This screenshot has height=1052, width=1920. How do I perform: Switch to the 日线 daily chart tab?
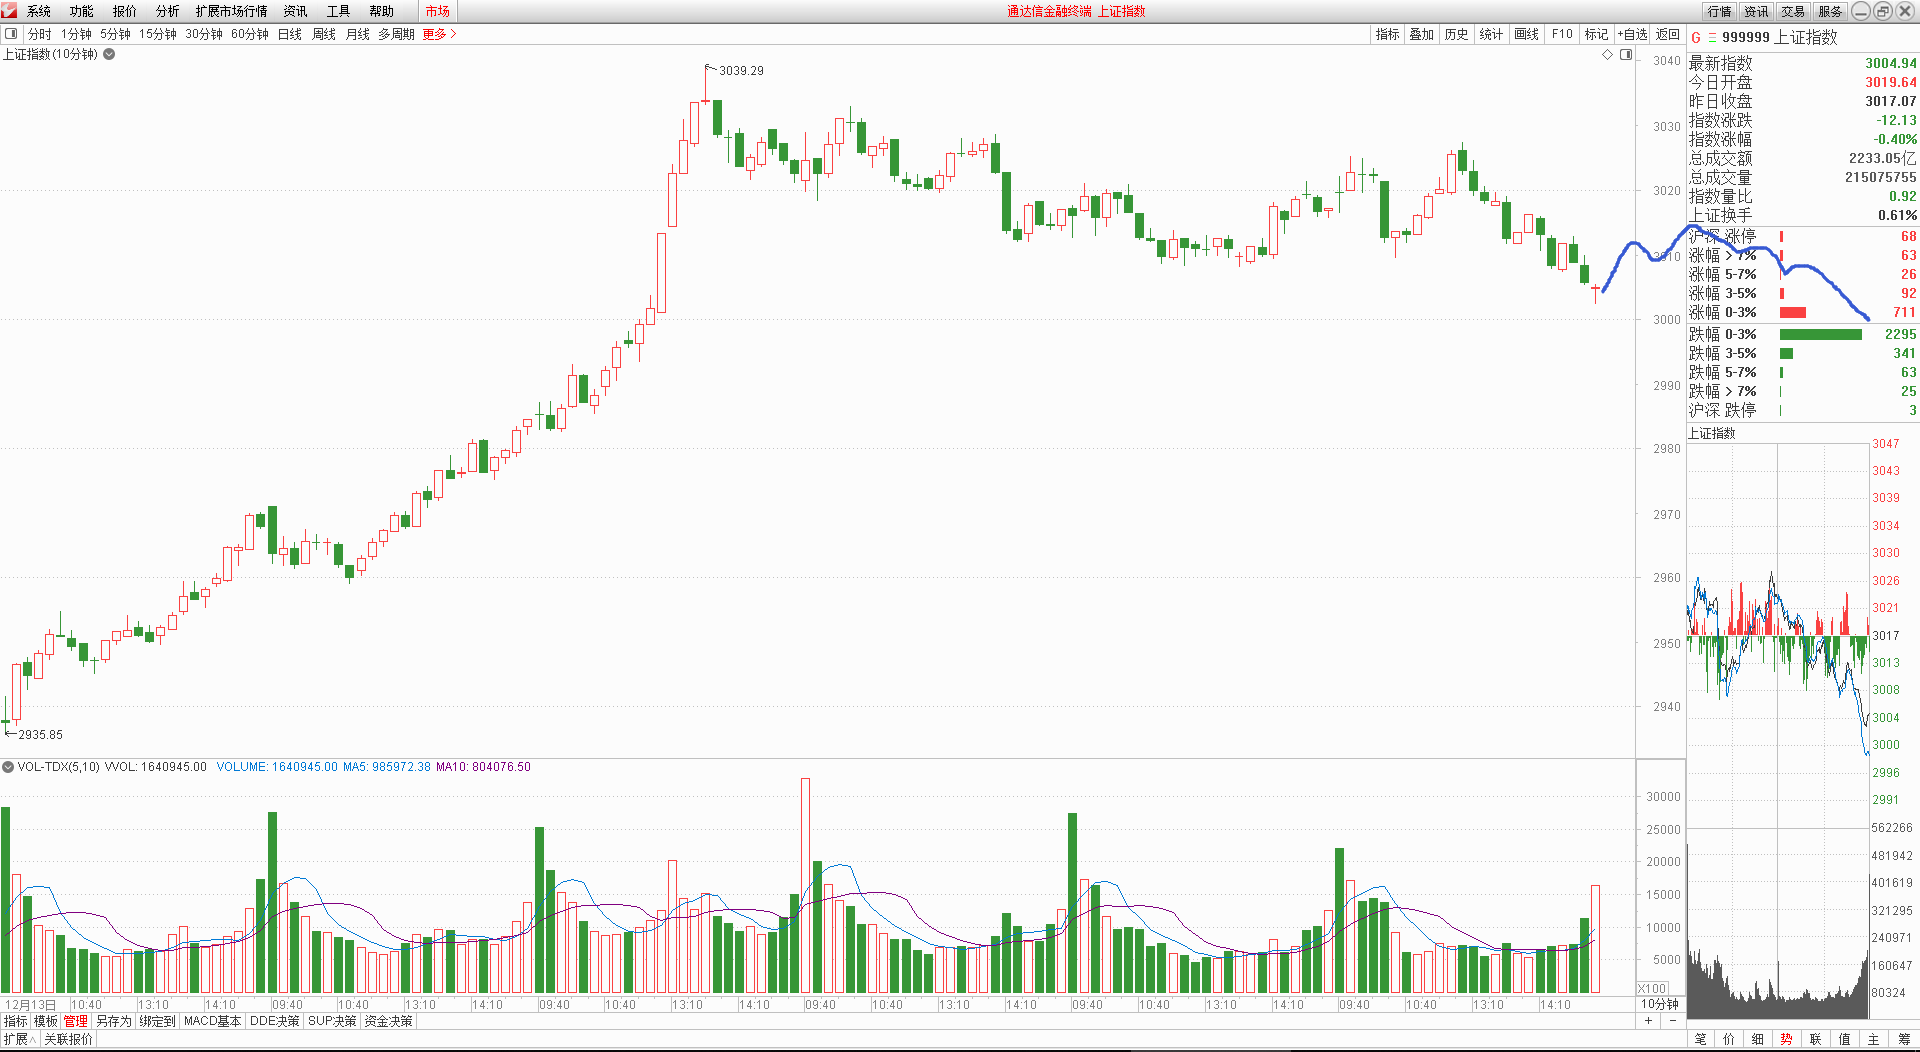coord(289,34)
